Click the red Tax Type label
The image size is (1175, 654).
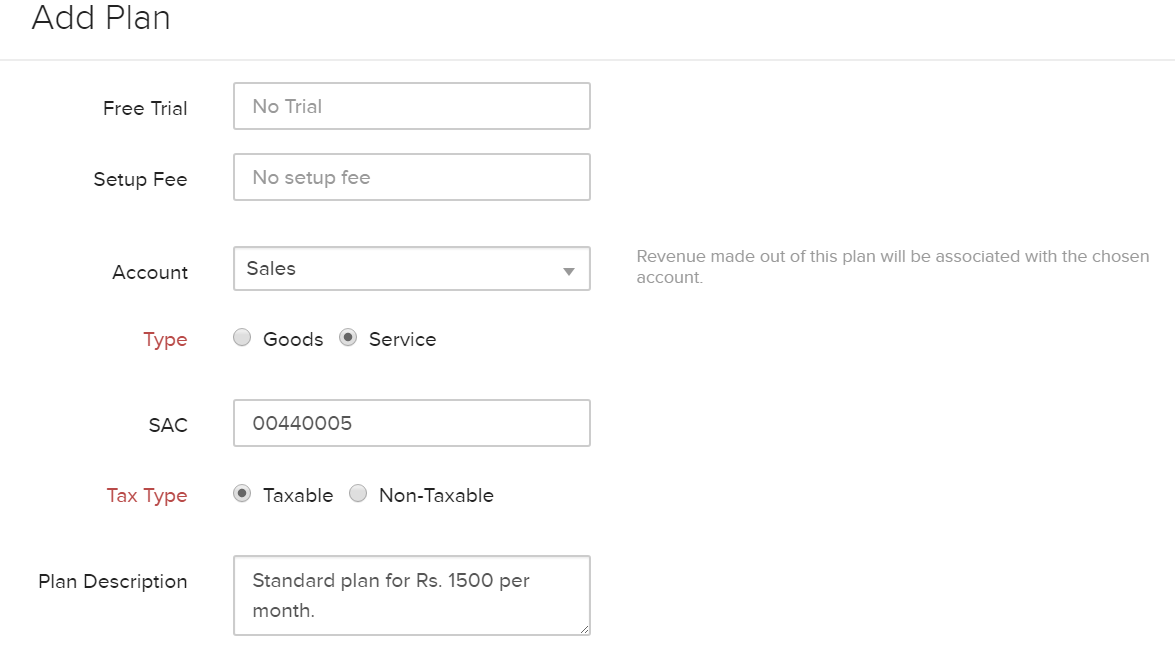pyautogui.click(x=147, y=495)
